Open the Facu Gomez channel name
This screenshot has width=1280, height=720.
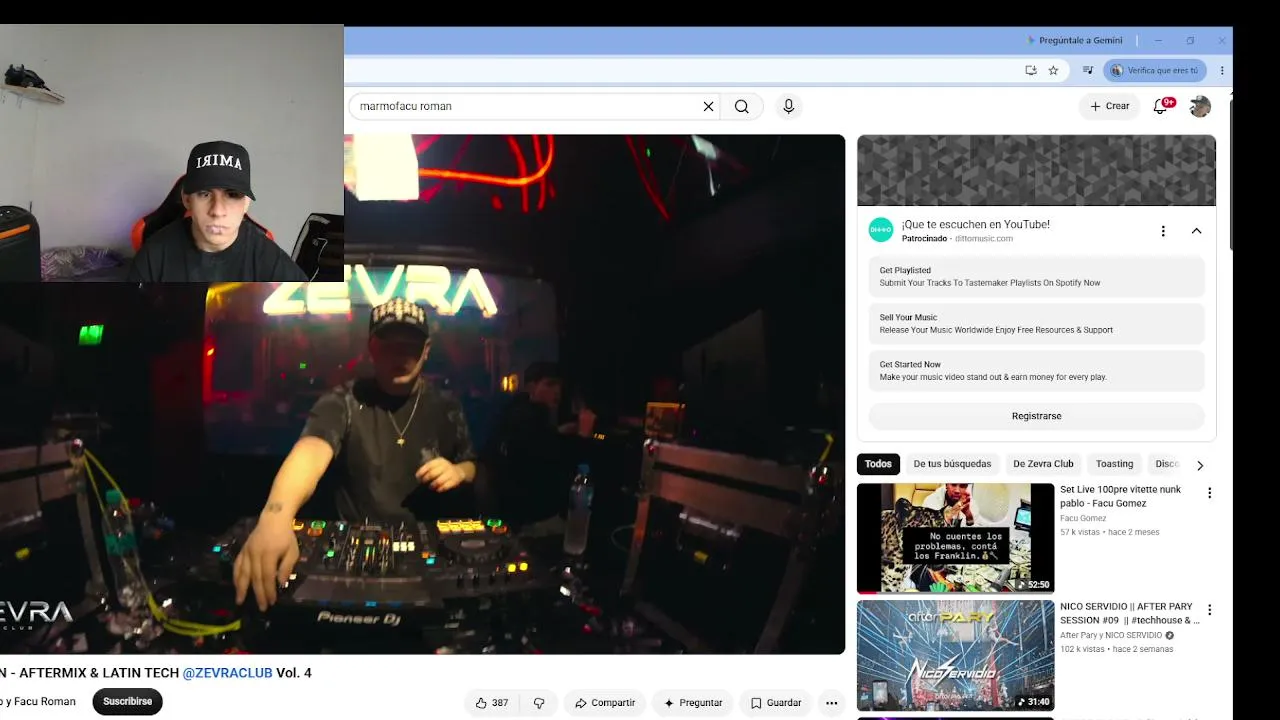1083,518
